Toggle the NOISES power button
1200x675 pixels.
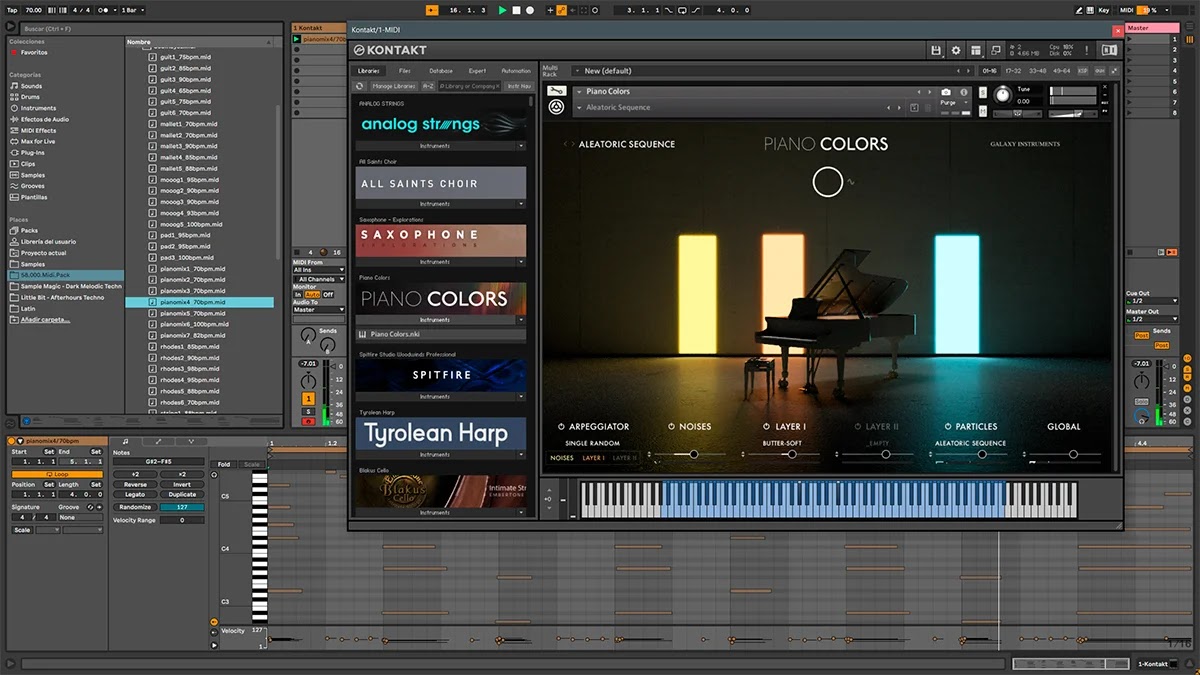coord(671,427)
